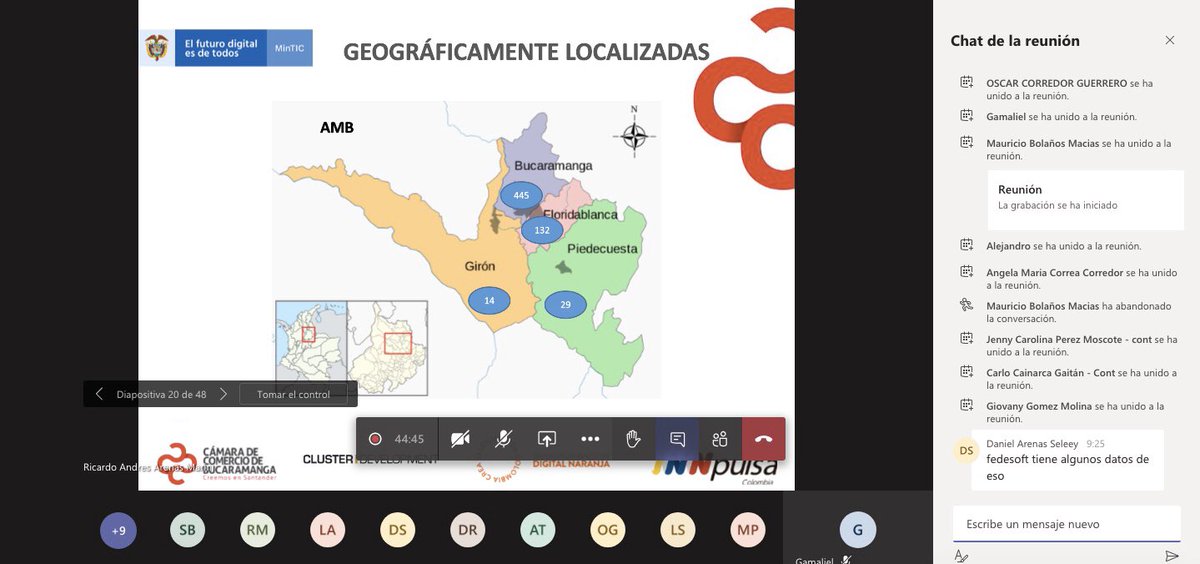Viewport: 1200px width, 564px height.
Task: Advance to the next slide
Action: pos(223,394)
